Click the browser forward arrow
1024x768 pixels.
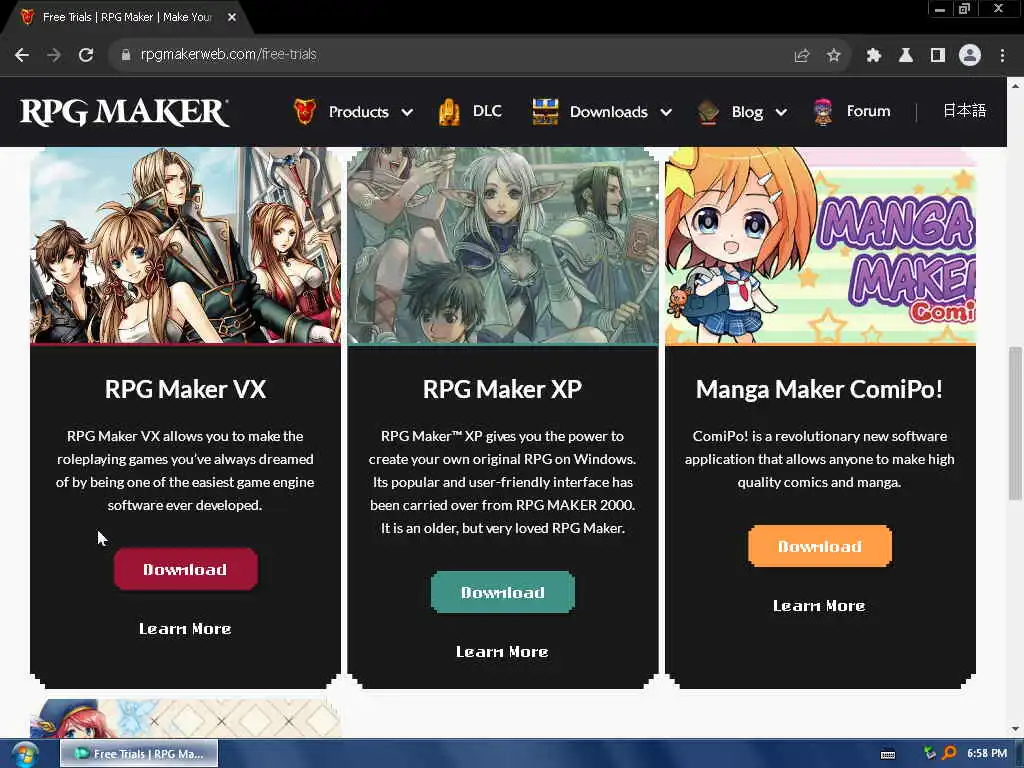pos(54,56)
